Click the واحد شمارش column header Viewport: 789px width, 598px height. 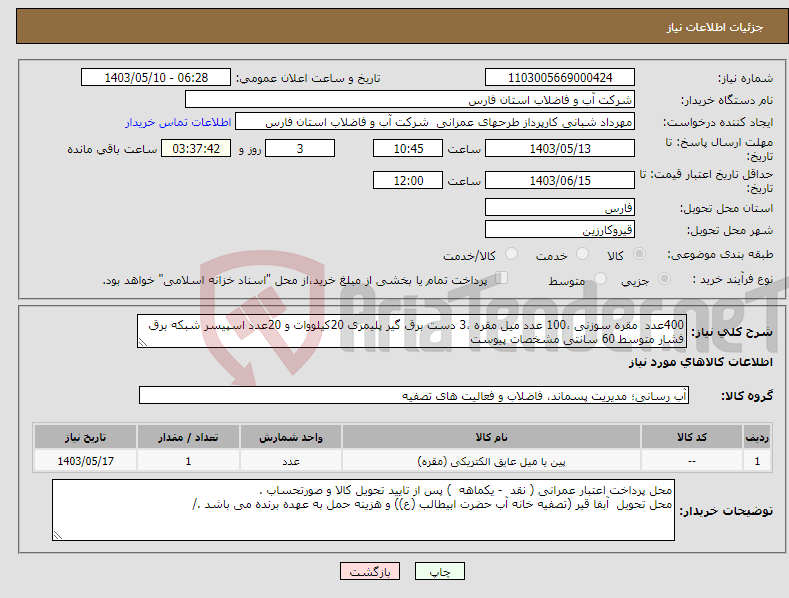click(291, 437)
